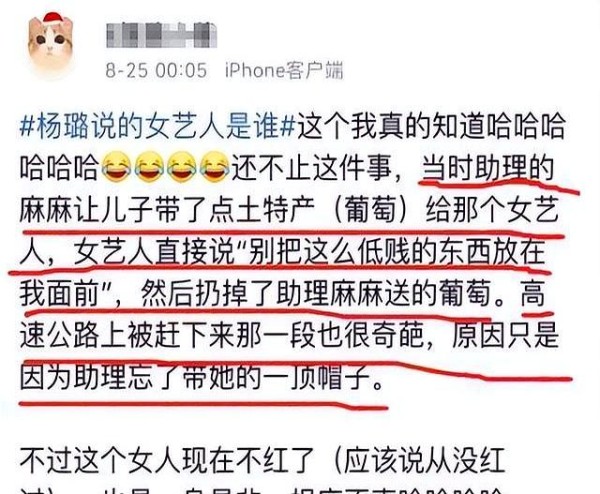The height and width of the screenshot is (494, 600).
Task: Click the red Santa hat on avatar
Action: click(53, 19)
